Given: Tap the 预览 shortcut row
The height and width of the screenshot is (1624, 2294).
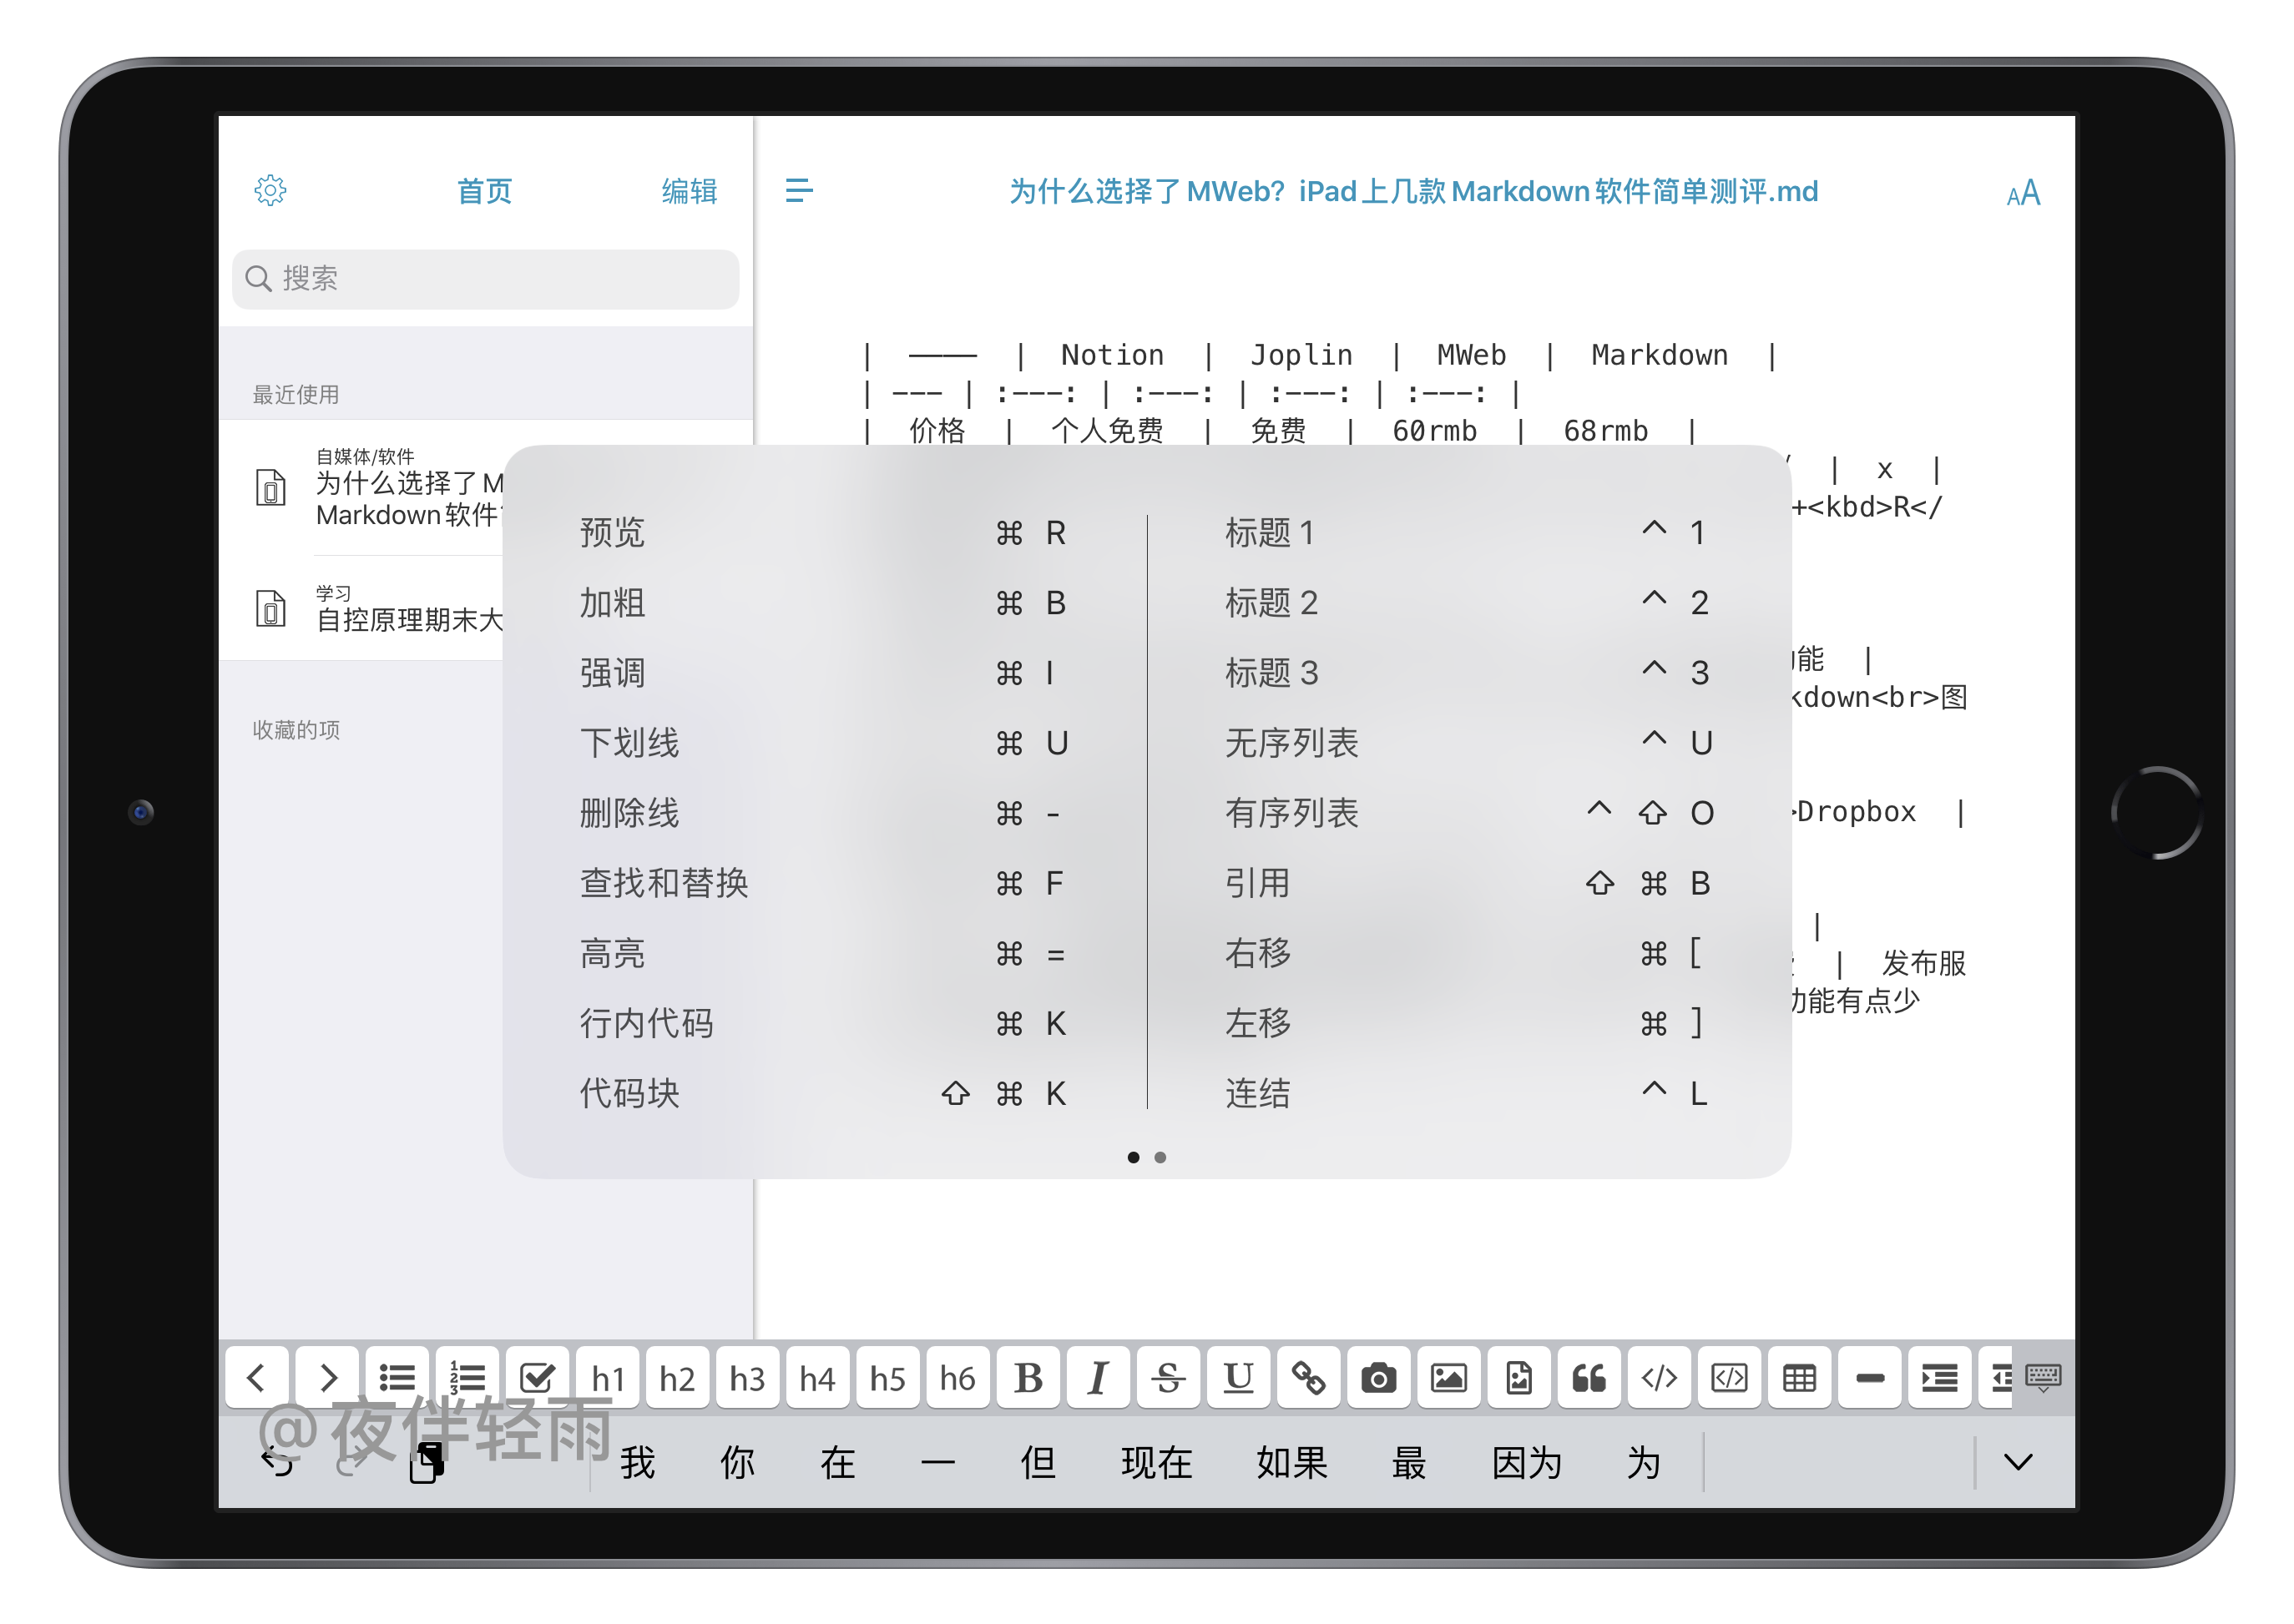Looking at the screenshot, I should tap(824, 532).
